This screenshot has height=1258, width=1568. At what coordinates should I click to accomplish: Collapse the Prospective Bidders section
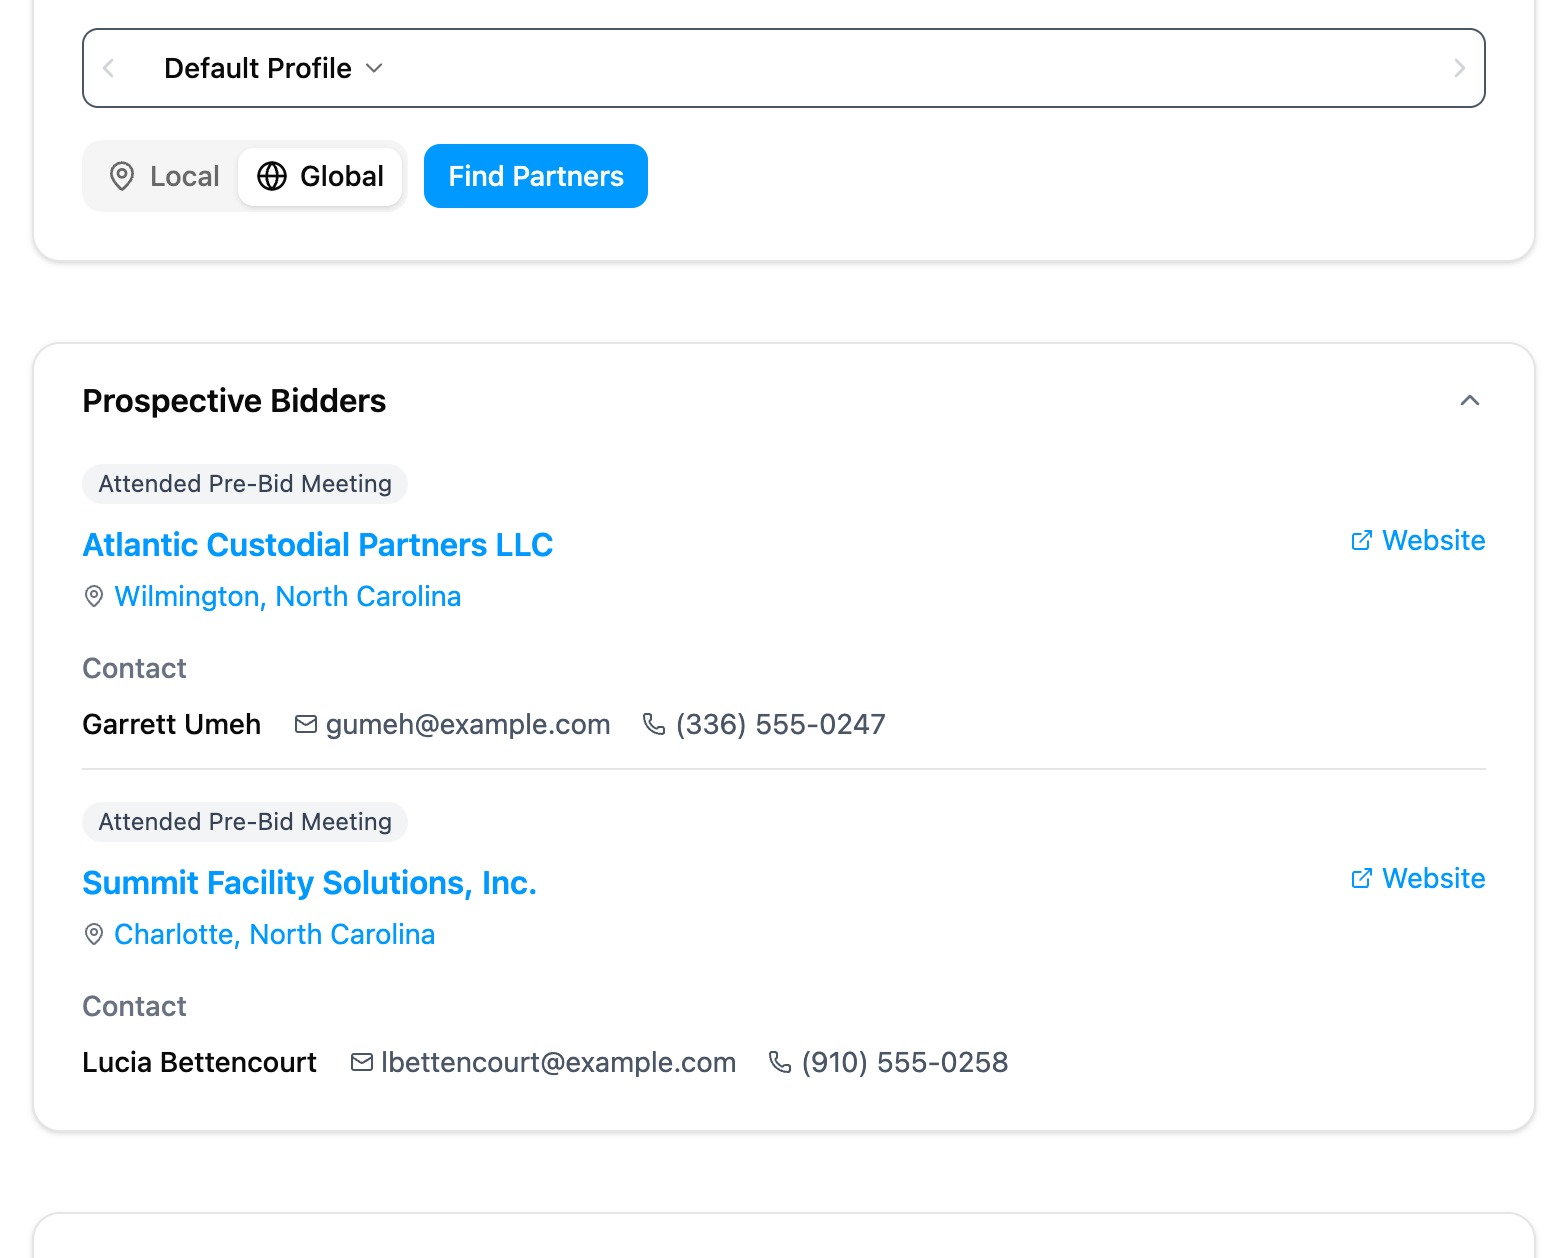pyautogui.click(x=1470, y=400)
